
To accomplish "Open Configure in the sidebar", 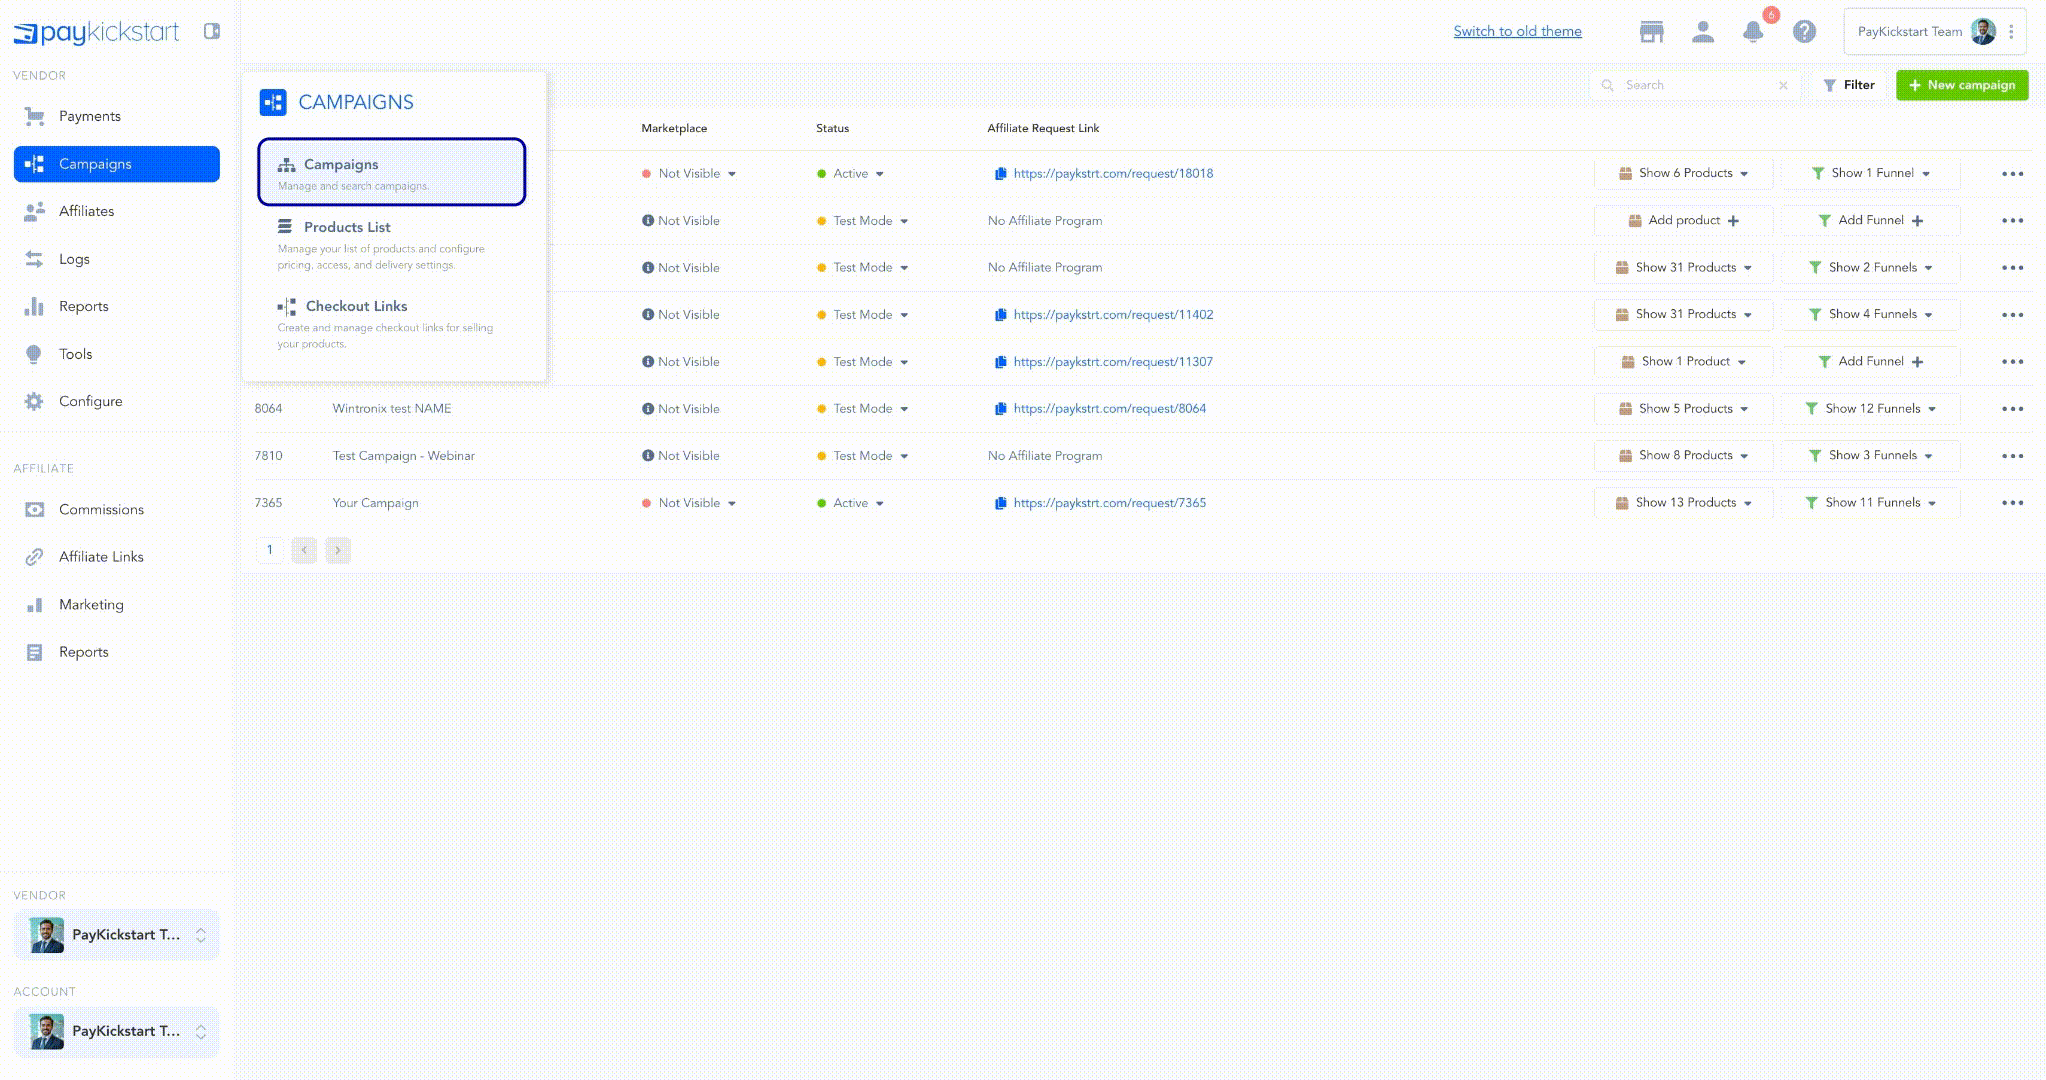I will pyautogui.click(x=117, y=402).
